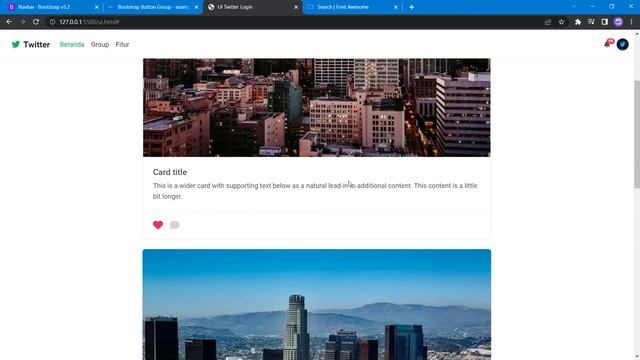This screenshot has height=360, width=640.
Task: Close the Font Awesome tab
Action: pos(396,7)
